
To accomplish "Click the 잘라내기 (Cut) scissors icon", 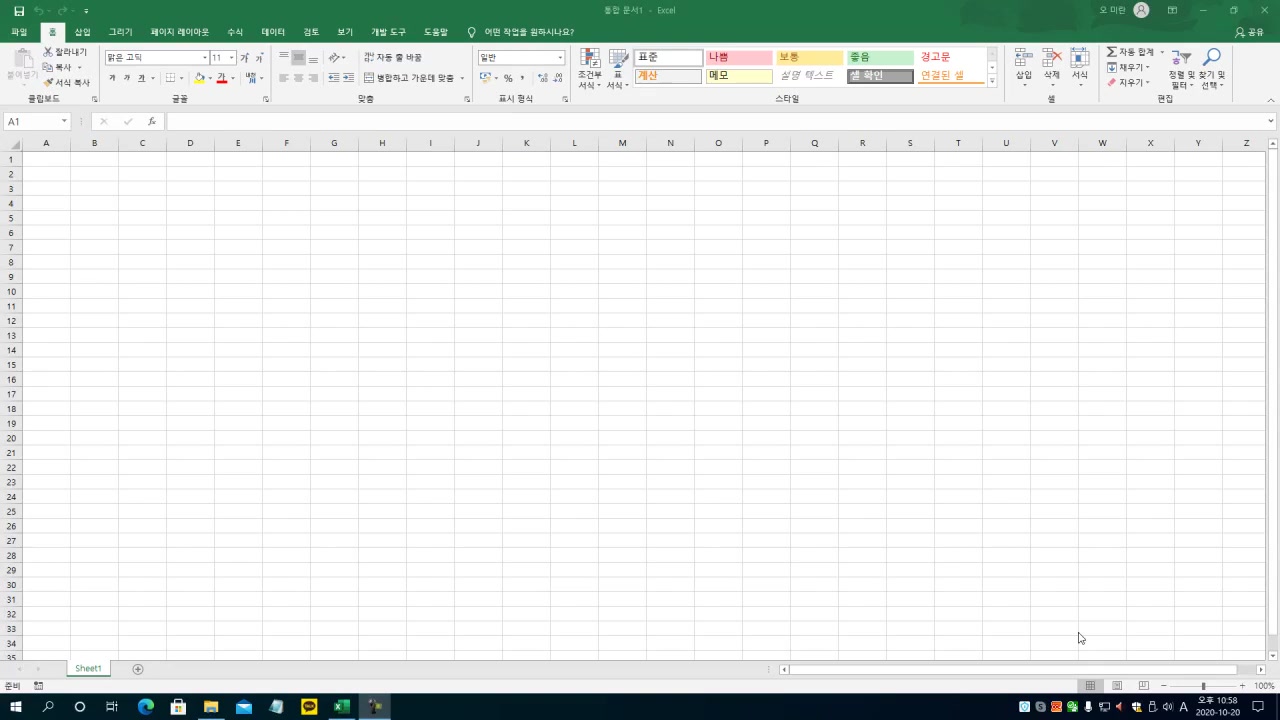I will [x=48, y=52].
